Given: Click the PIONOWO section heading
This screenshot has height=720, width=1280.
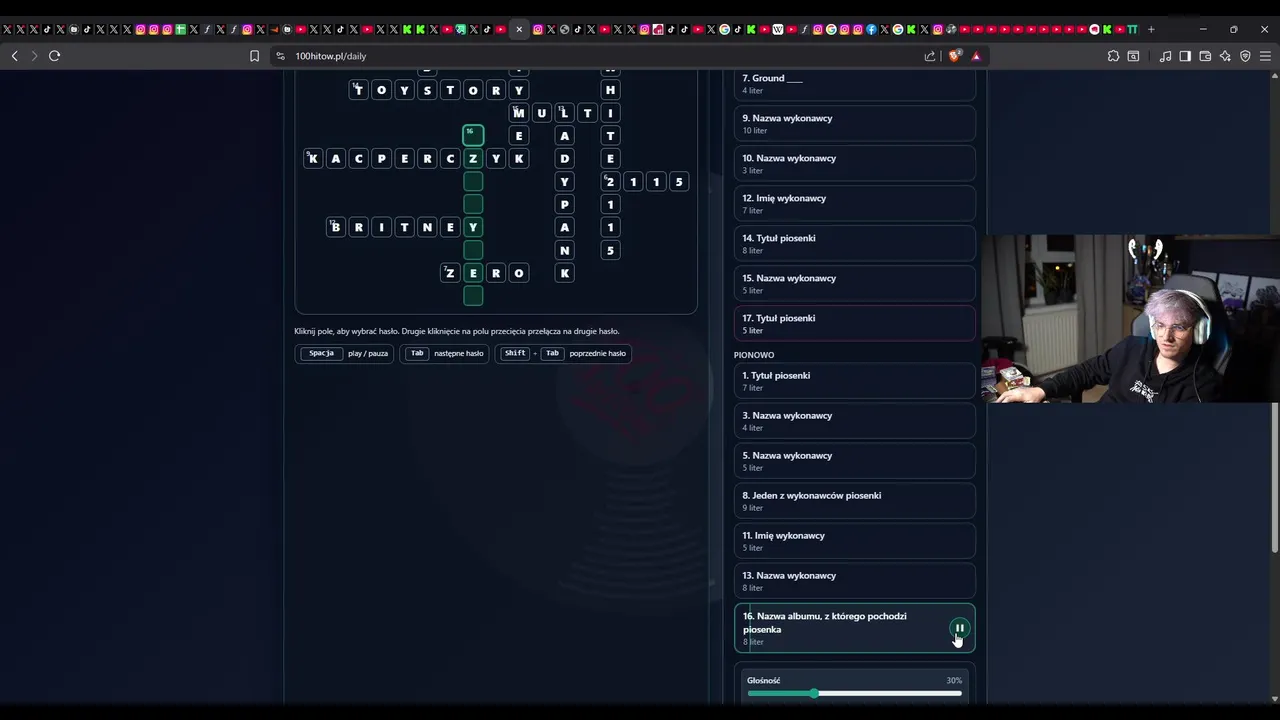Looking at the screenshot, I should (754, 355).
